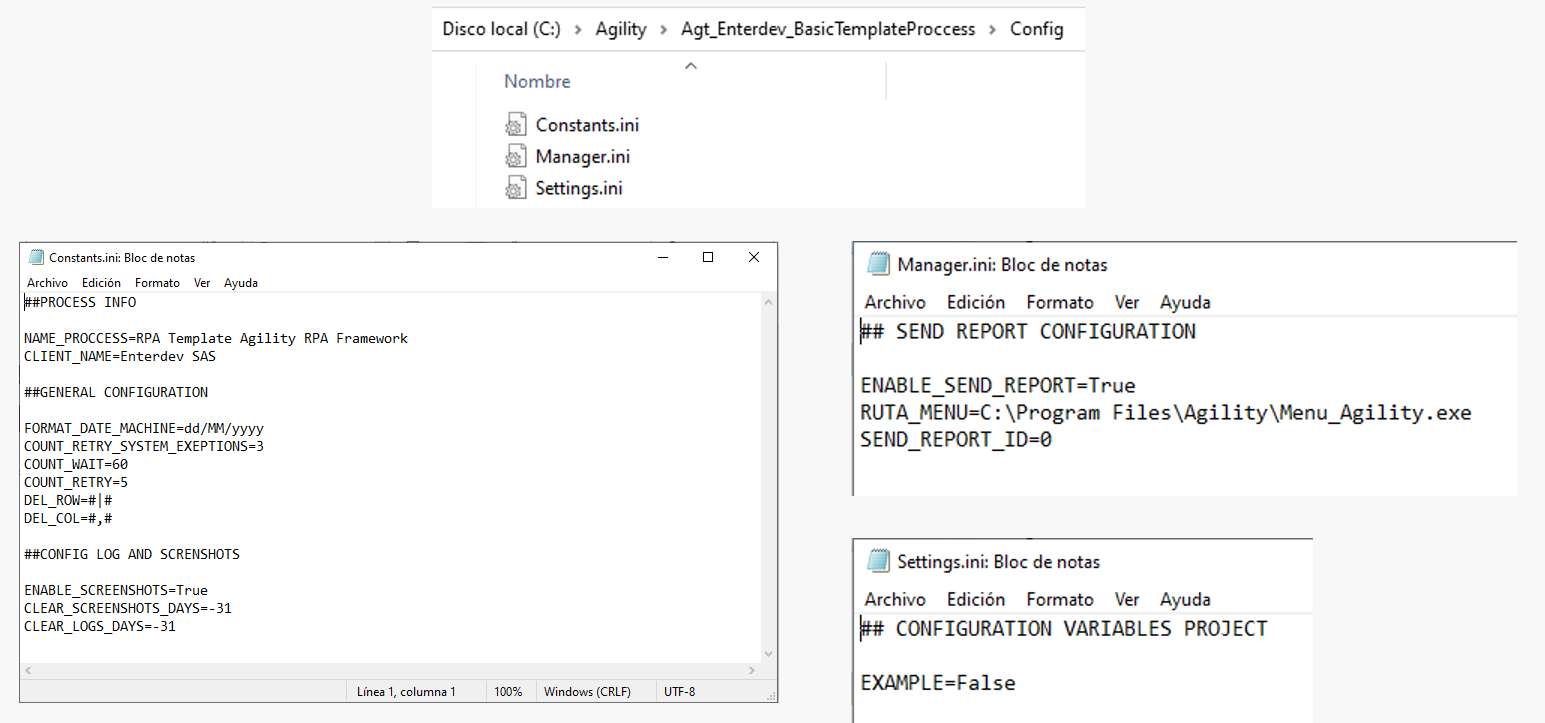Viewport: 1545px width, 723px height.
Task: Click the FORMAT_DATE_MACHINE=dd/MM/yyyy line
Action: tap(144, 428)
